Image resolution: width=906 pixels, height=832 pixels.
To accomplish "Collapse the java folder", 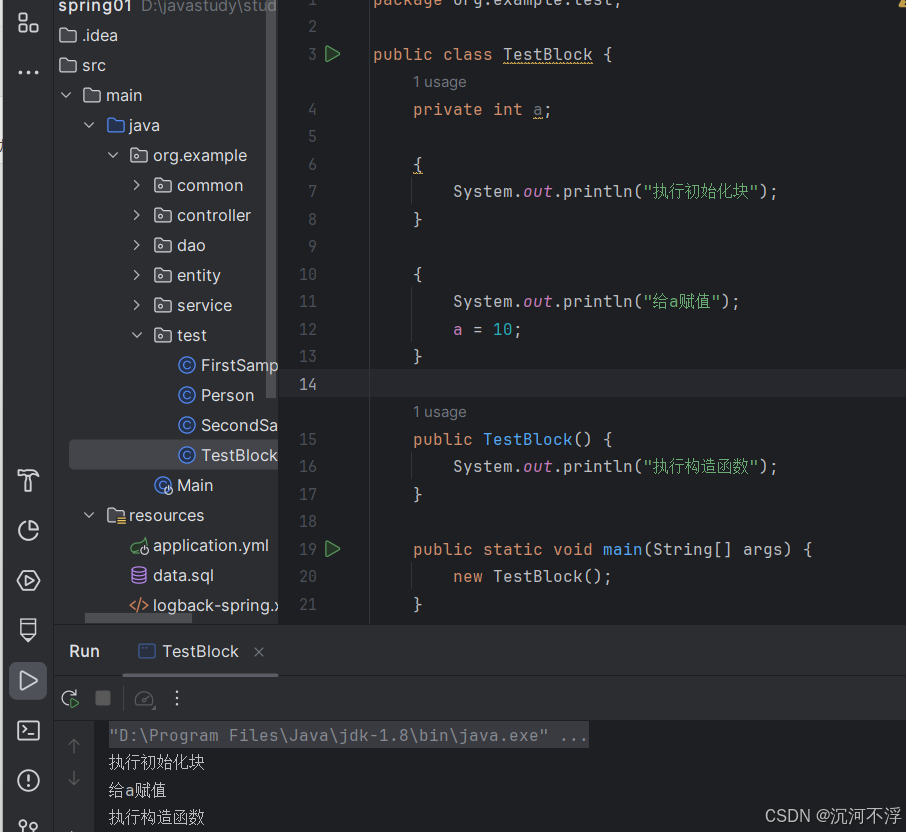I will pos(90,125).
